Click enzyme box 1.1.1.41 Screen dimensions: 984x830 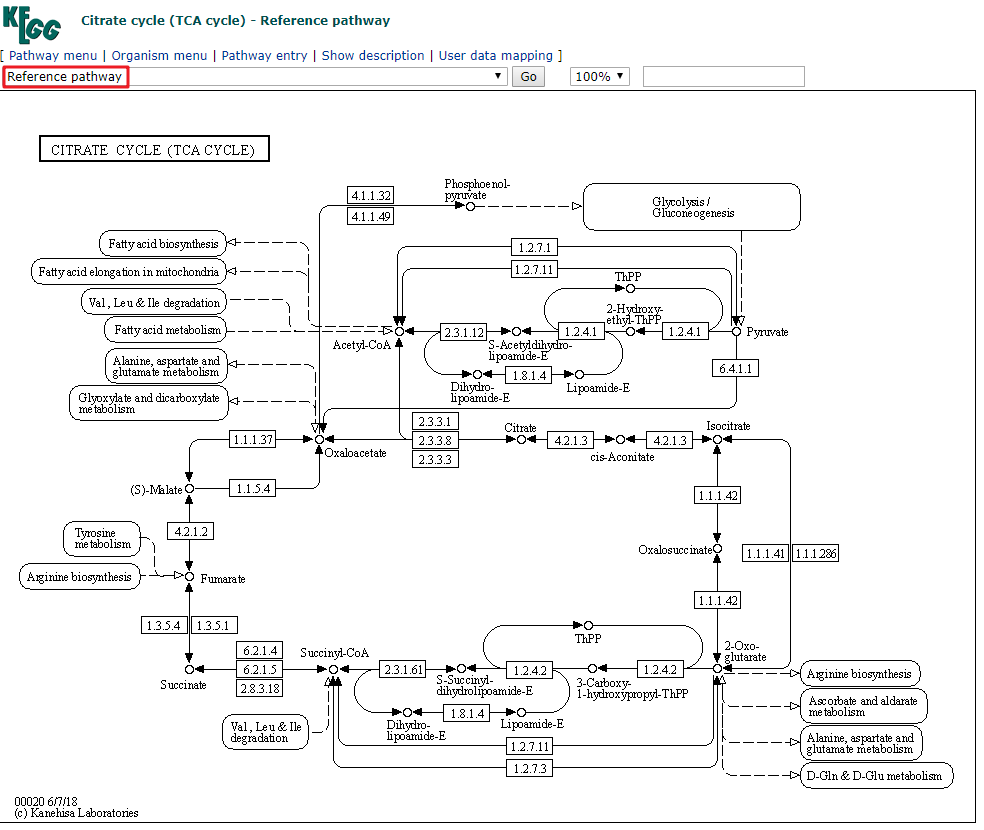(x=765, y=553)
